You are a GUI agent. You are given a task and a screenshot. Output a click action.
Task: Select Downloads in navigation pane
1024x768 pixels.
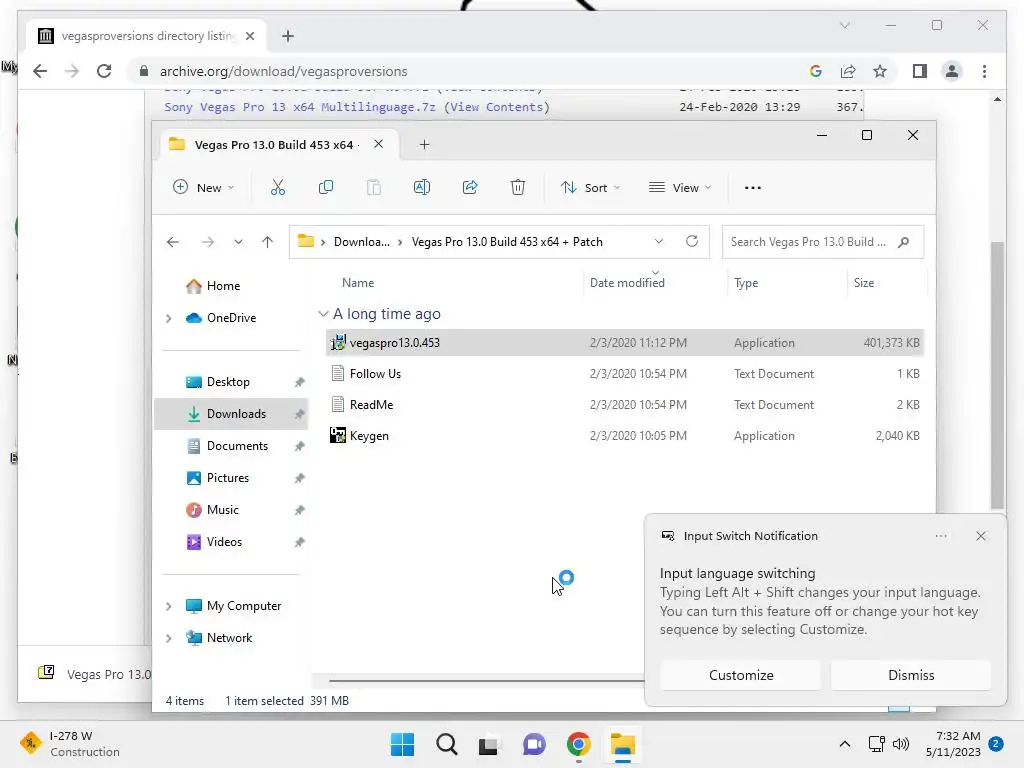click(x=231, y=414)
